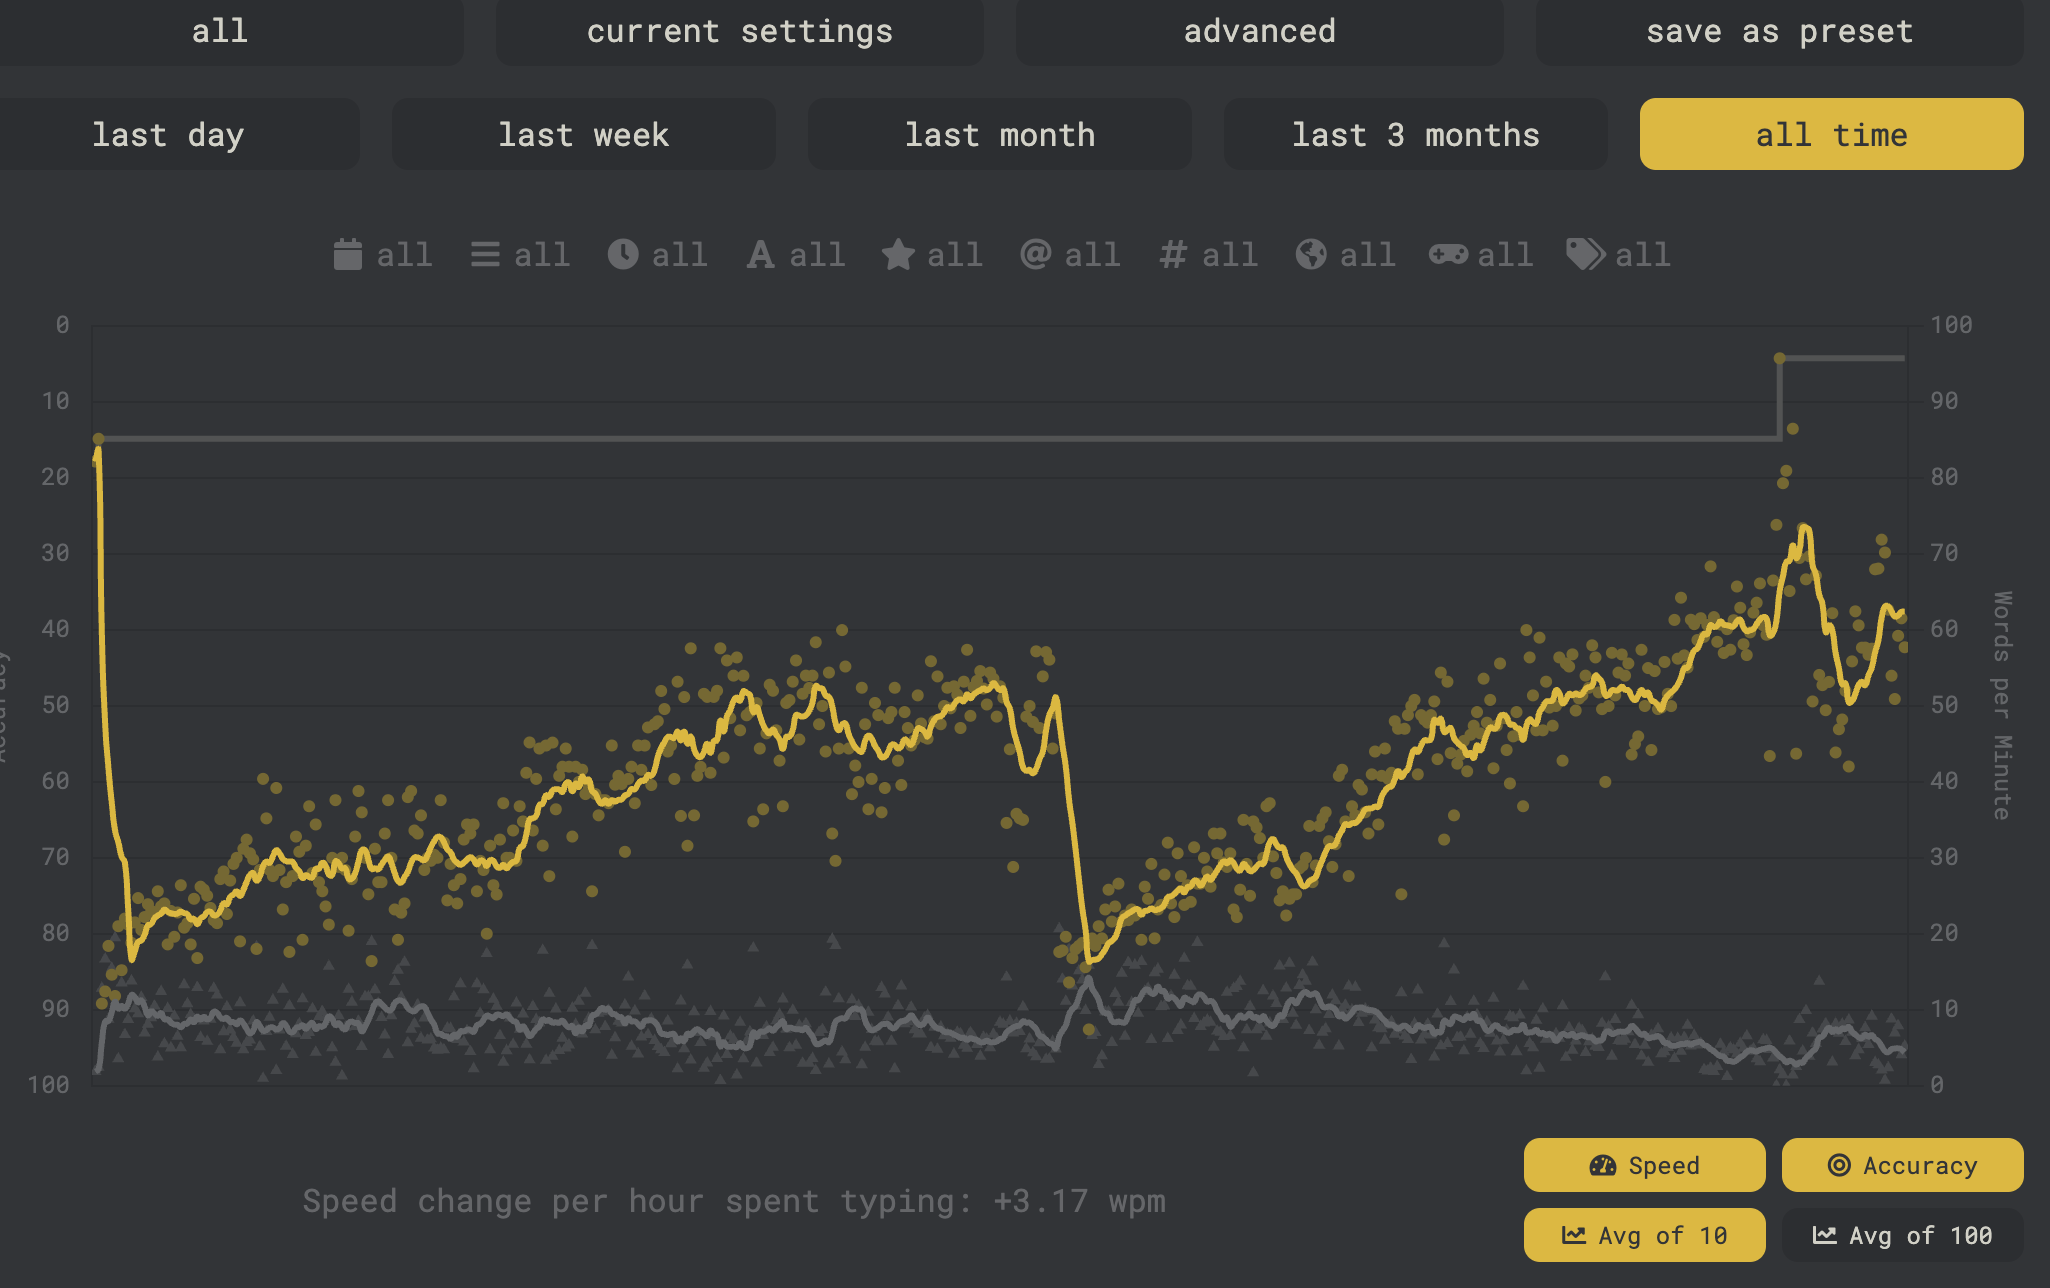Open the advanced filter tab

1259,31
